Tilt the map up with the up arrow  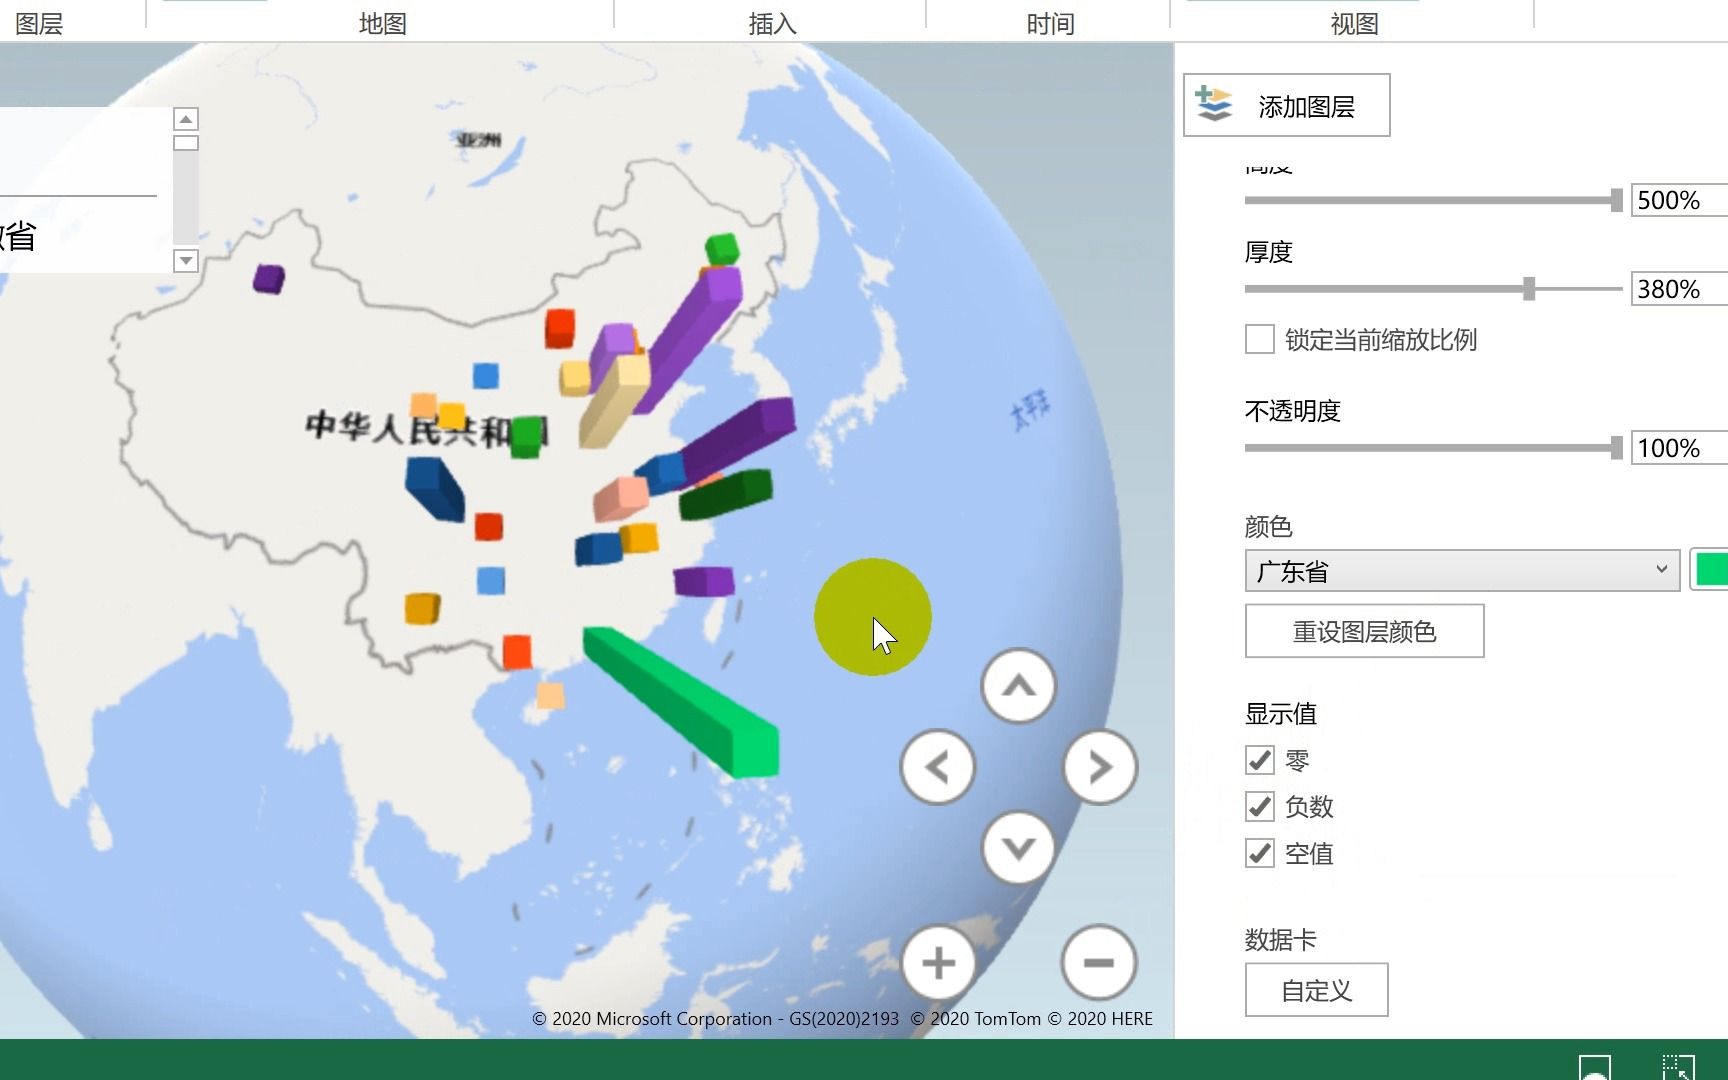[x=1018, y=686]
